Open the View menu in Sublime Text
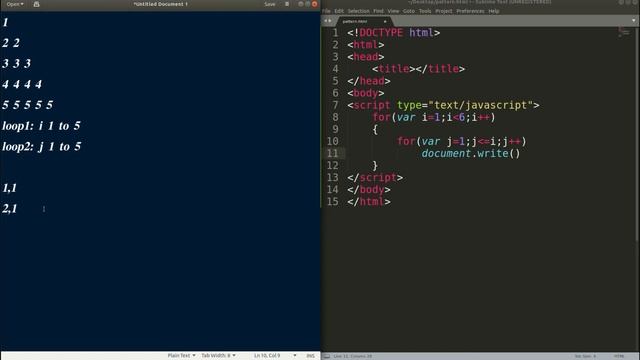 tap(393, 11)
